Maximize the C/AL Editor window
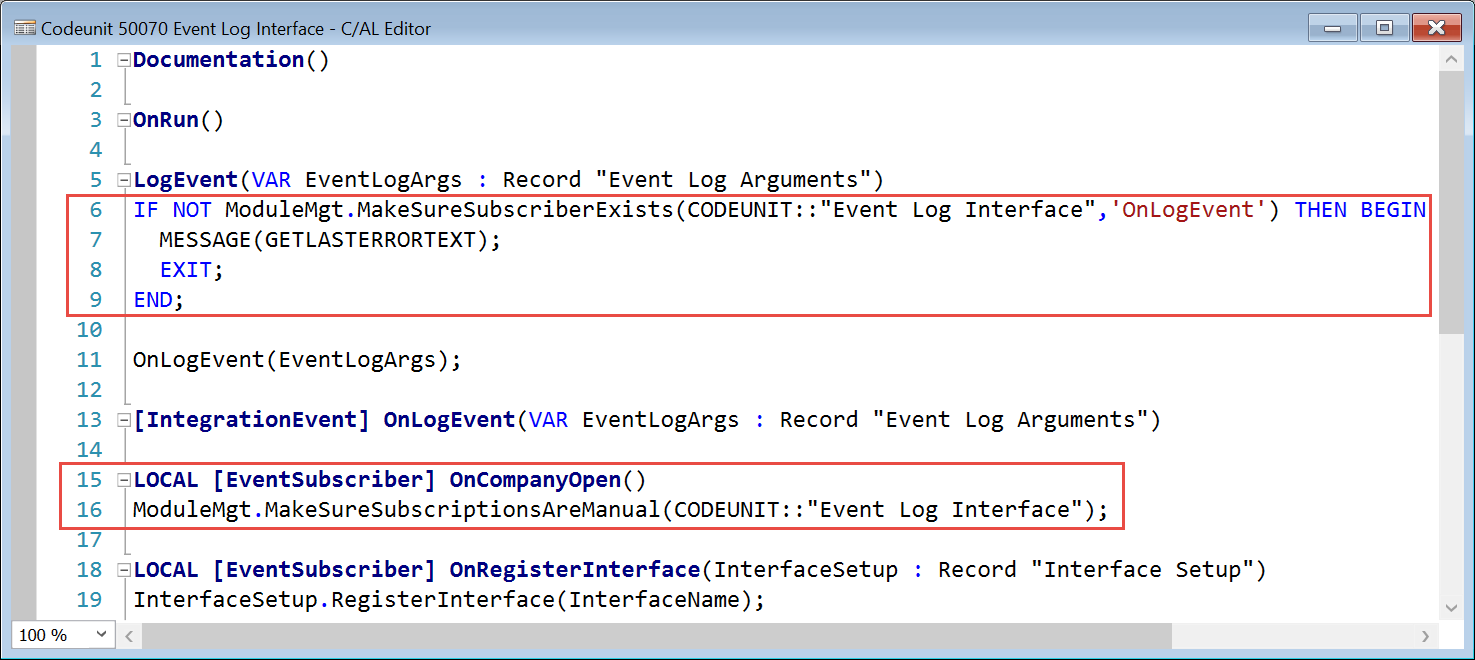Viewport: 1475px width, 660px height. click(1384, 27)
